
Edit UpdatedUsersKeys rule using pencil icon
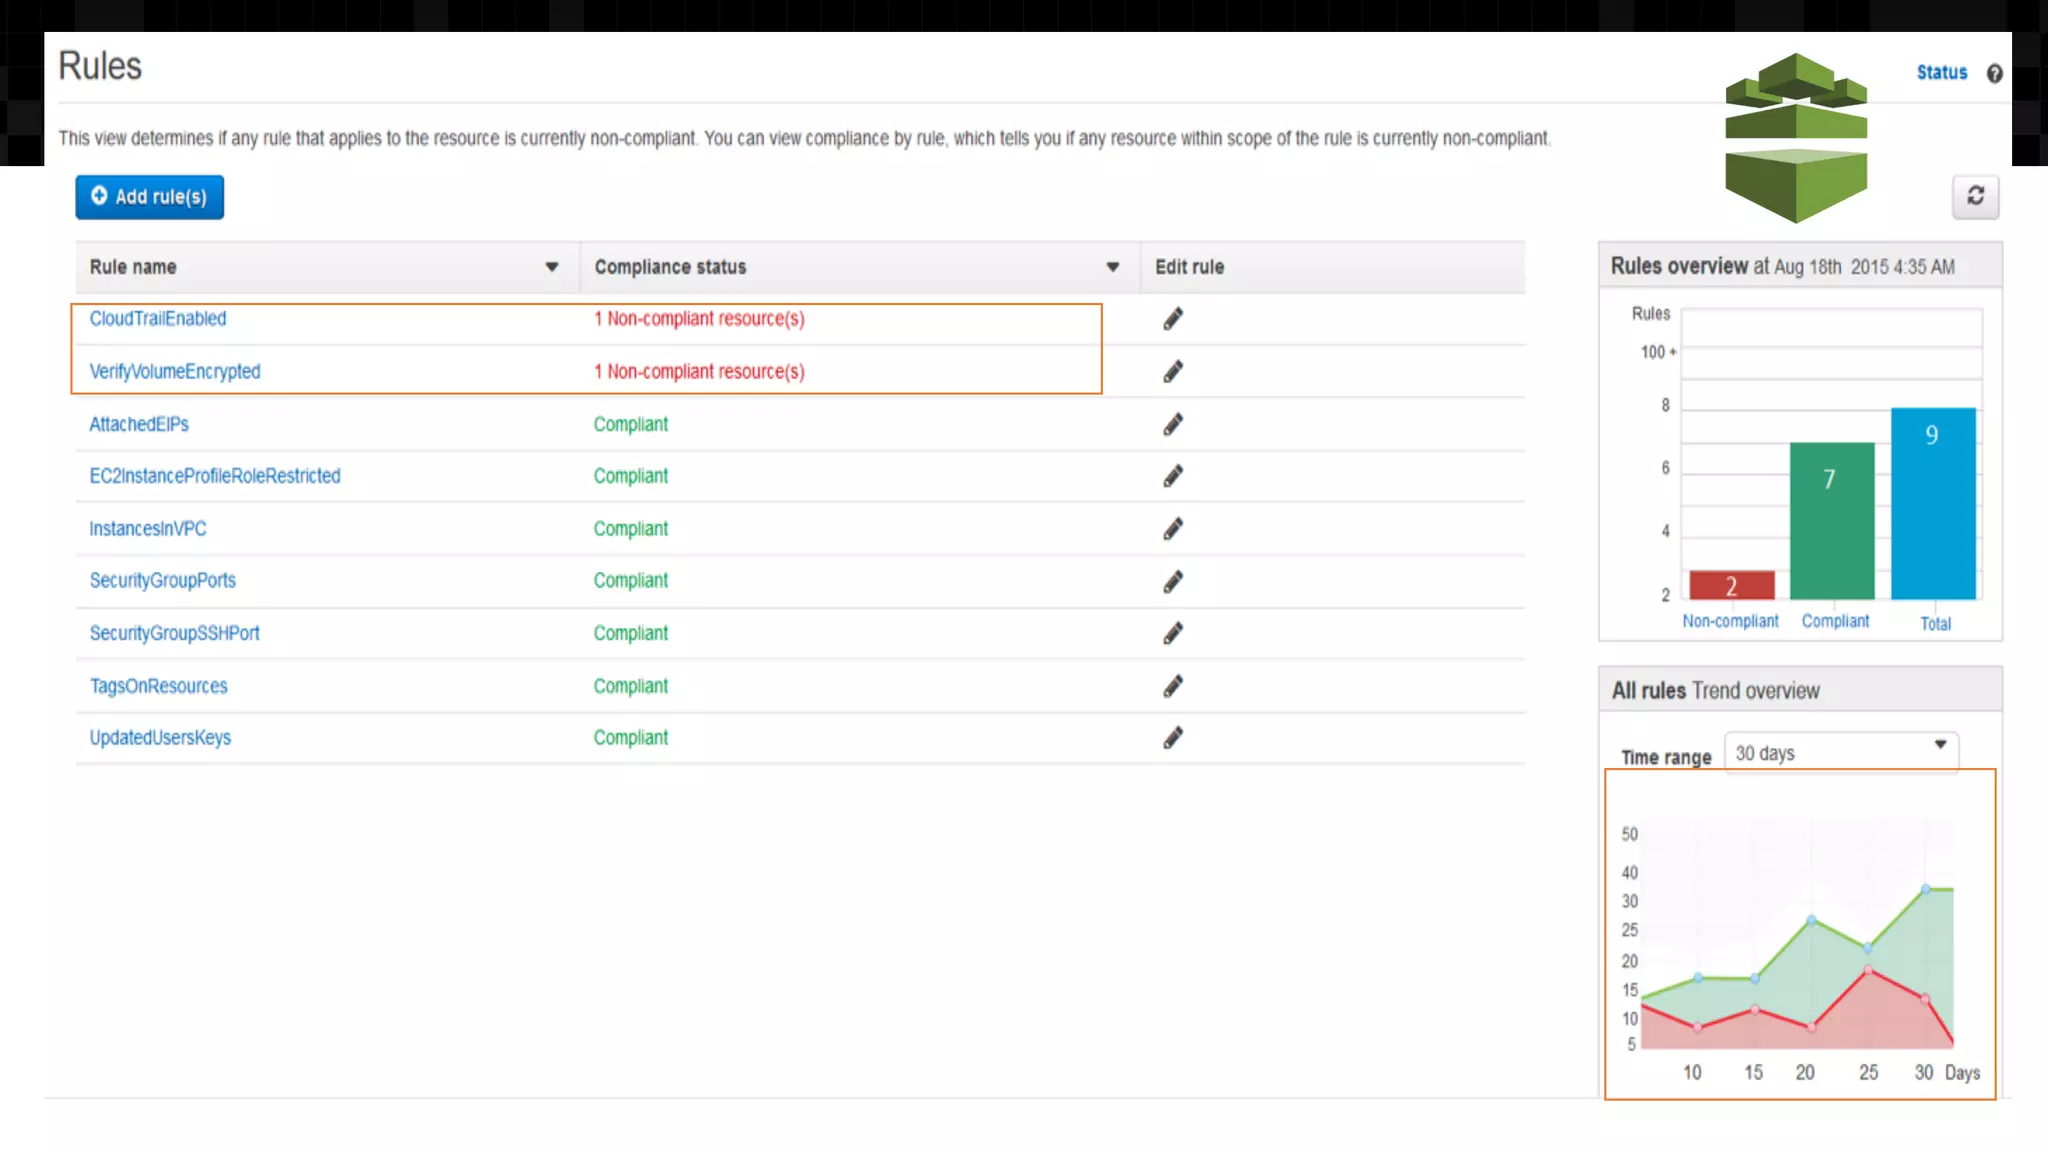tap(1173, 738)
